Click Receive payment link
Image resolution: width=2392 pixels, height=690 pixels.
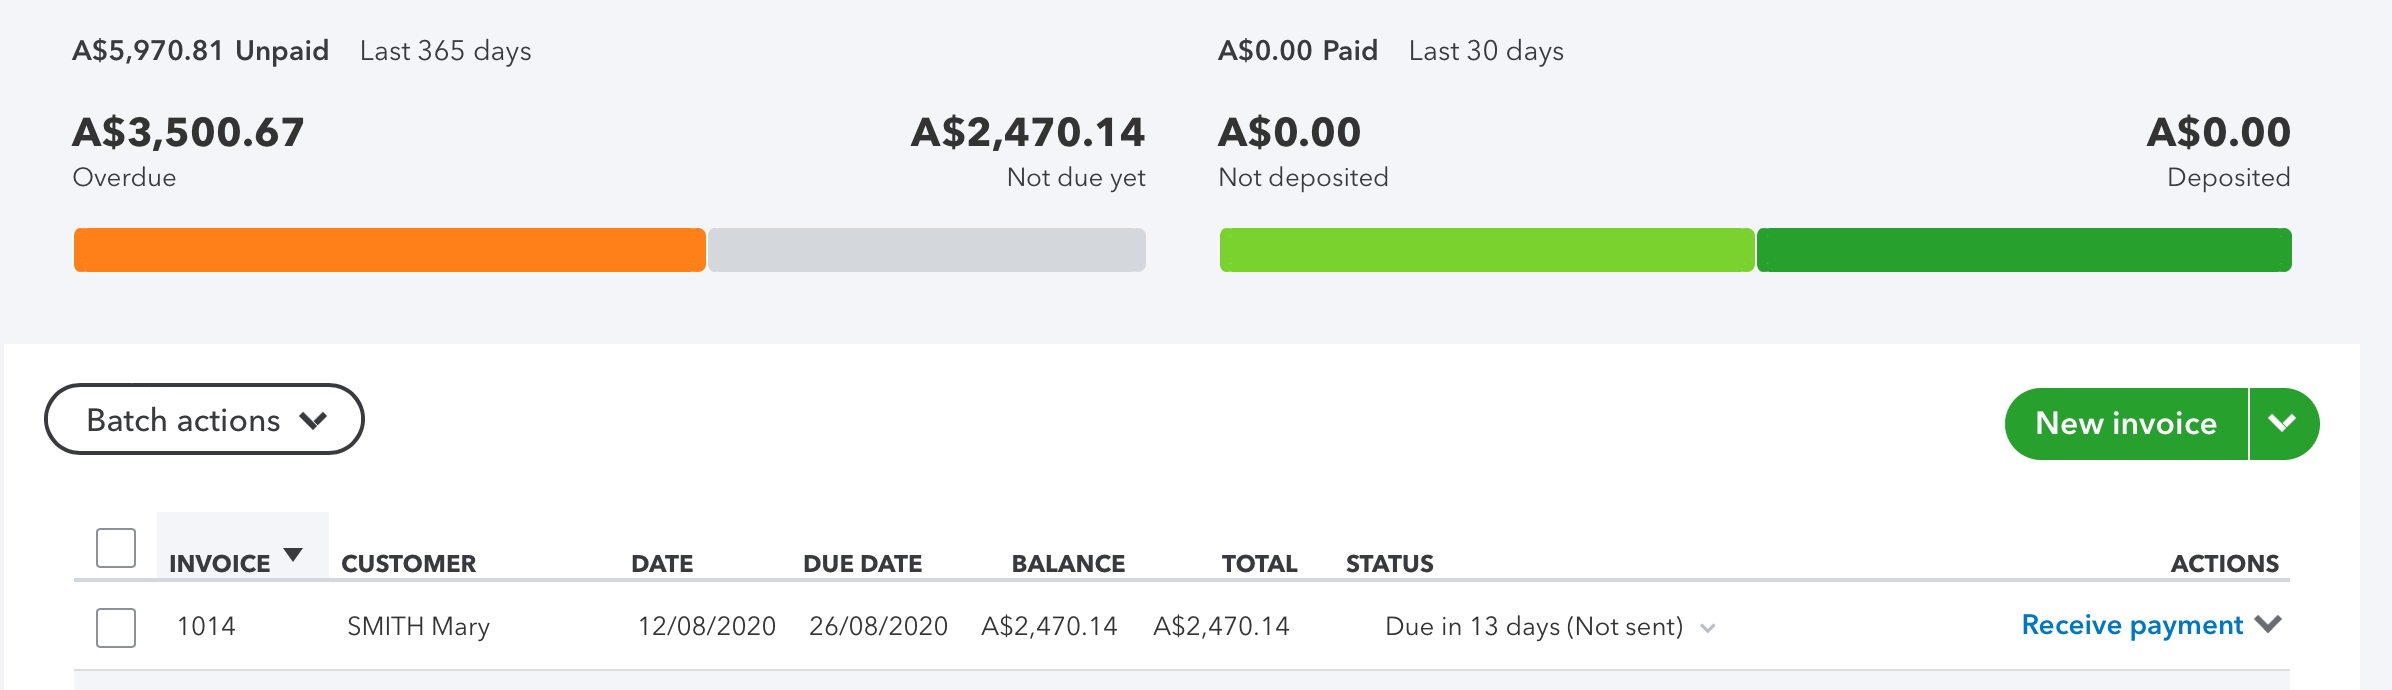(2131, 625)
